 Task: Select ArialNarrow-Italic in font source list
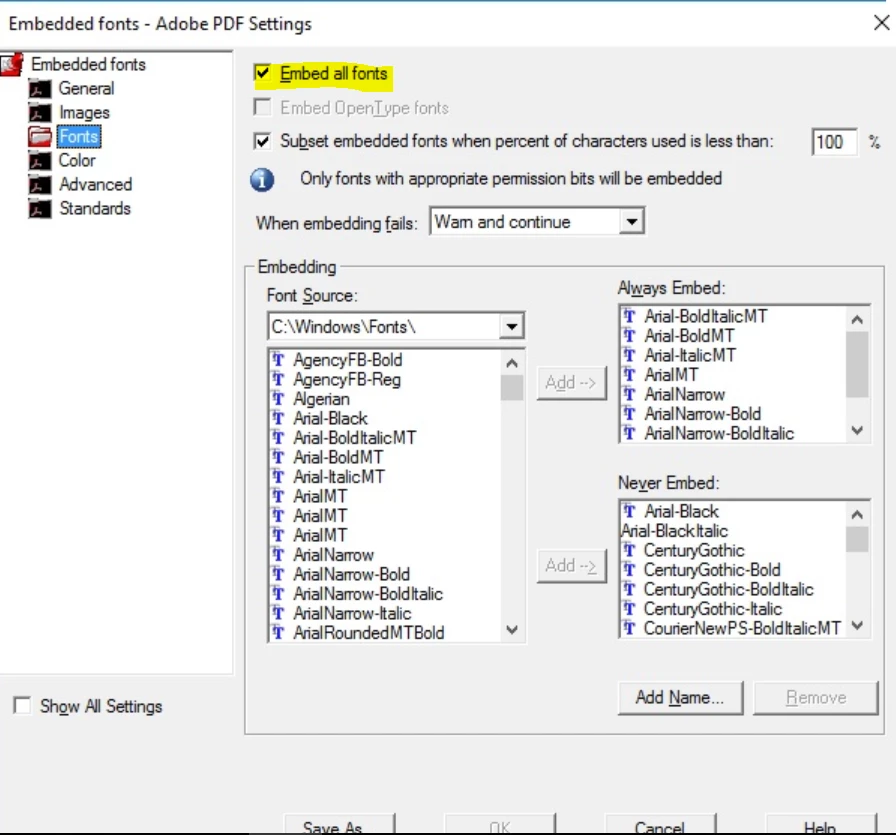point(352,613)
